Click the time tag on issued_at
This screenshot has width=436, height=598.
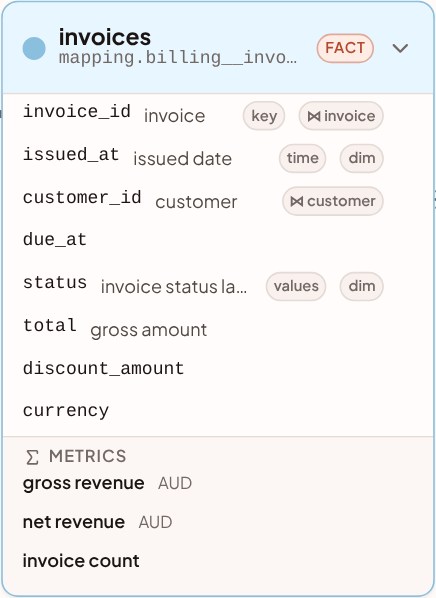[302, 158]
